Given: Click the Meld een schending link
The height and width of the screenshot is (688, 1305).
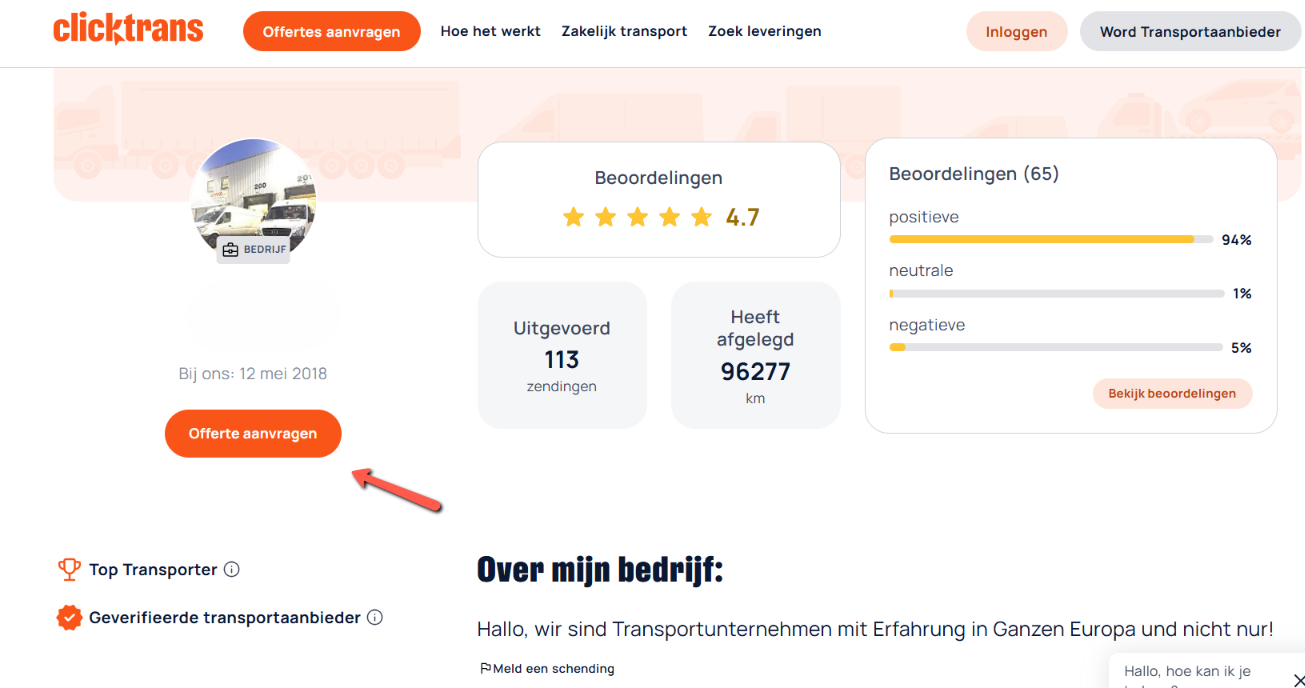Looking at the screenshot, I should click(x=553, y=669).
